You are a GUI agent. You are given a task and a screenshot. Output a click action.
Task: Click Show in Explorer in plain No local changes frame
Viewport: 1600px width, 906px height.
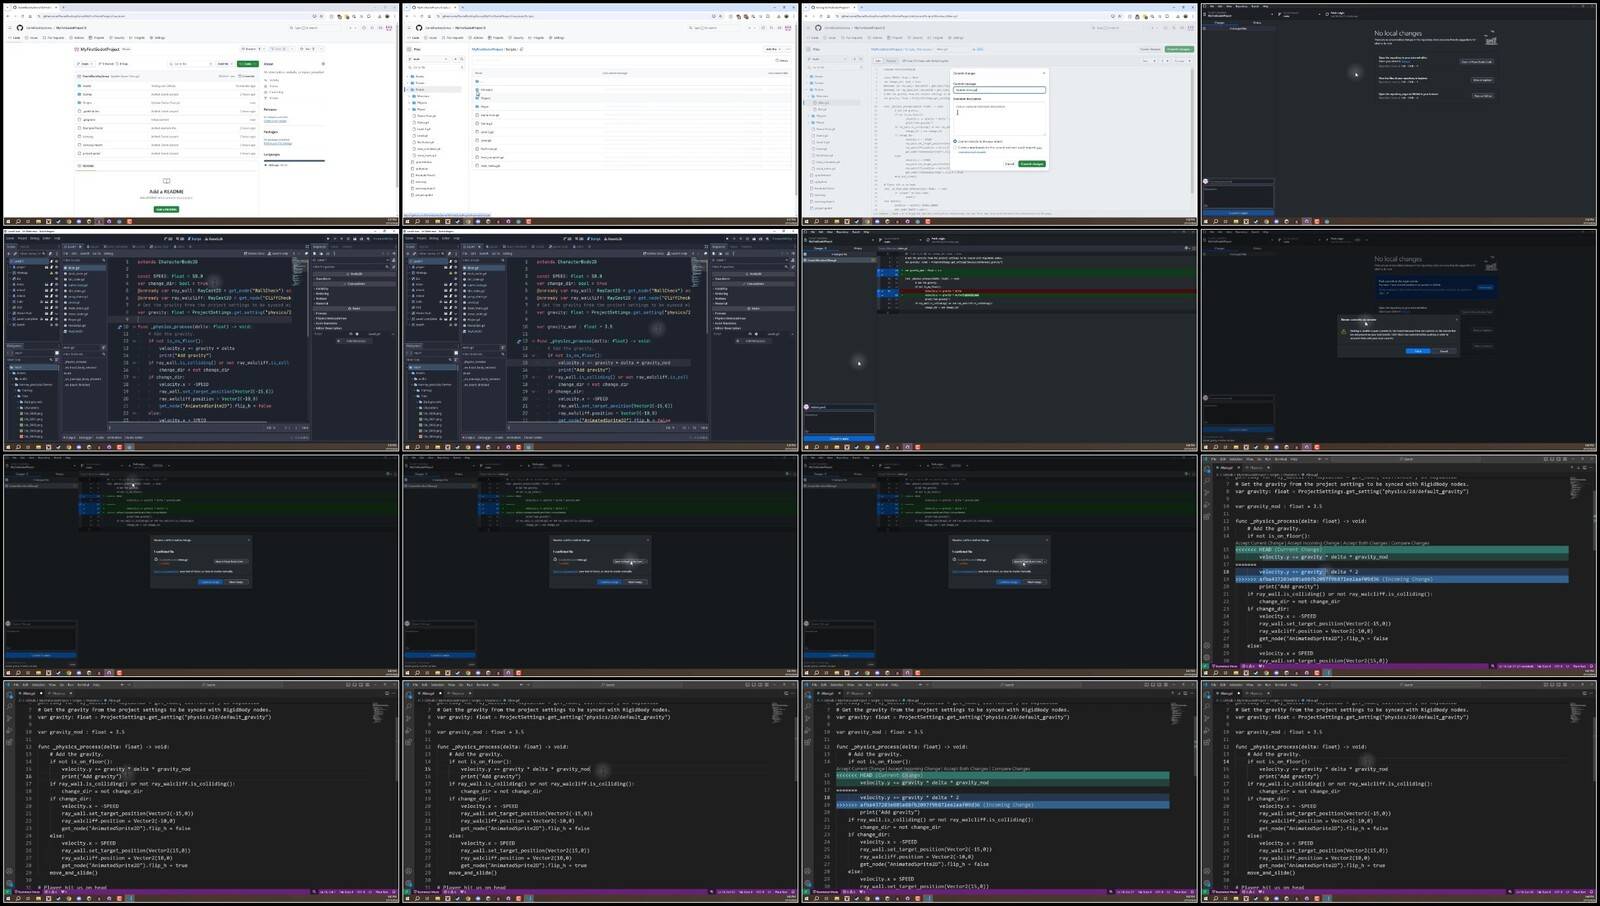point(1482,80)
